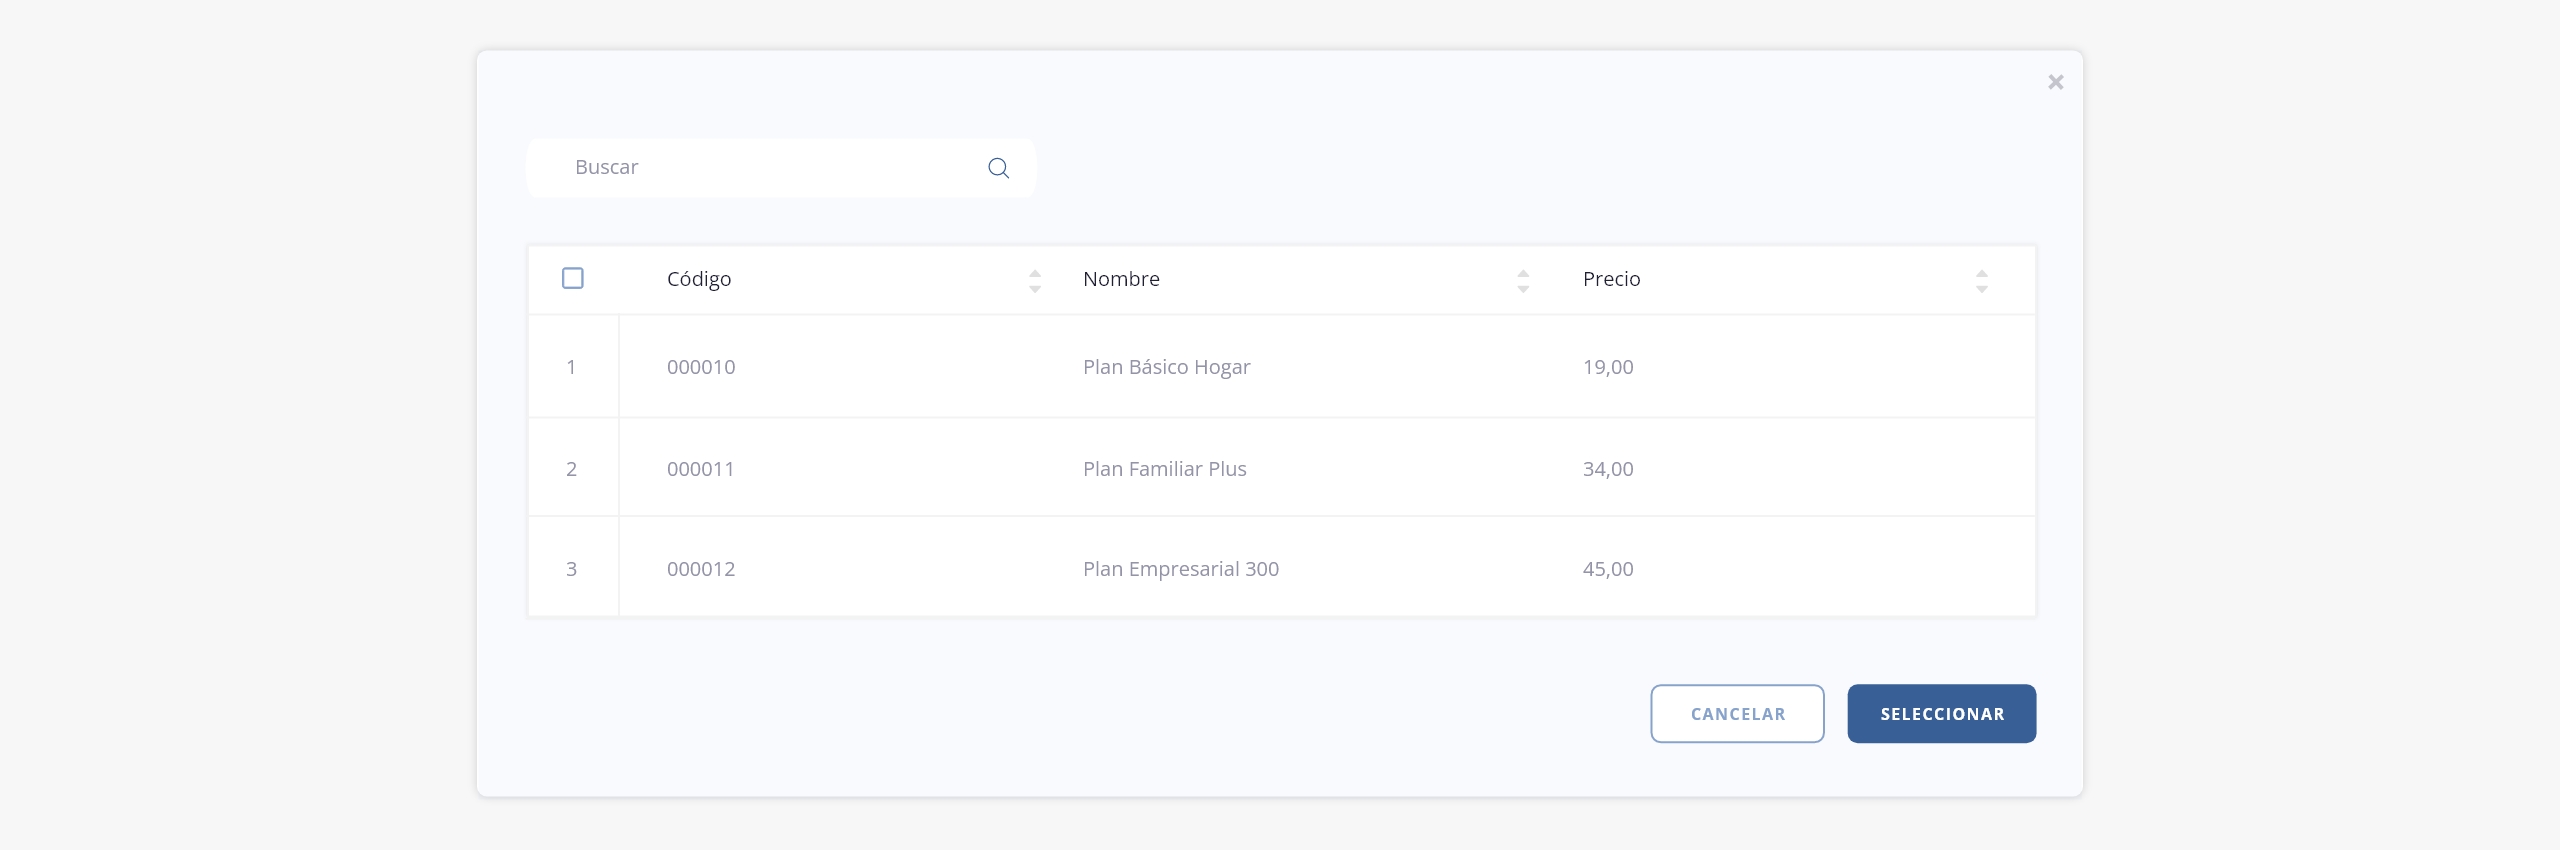Click product code 000011
This screenshot has width=2560, height=850.
pyautogui.click(x=701, y=469)
